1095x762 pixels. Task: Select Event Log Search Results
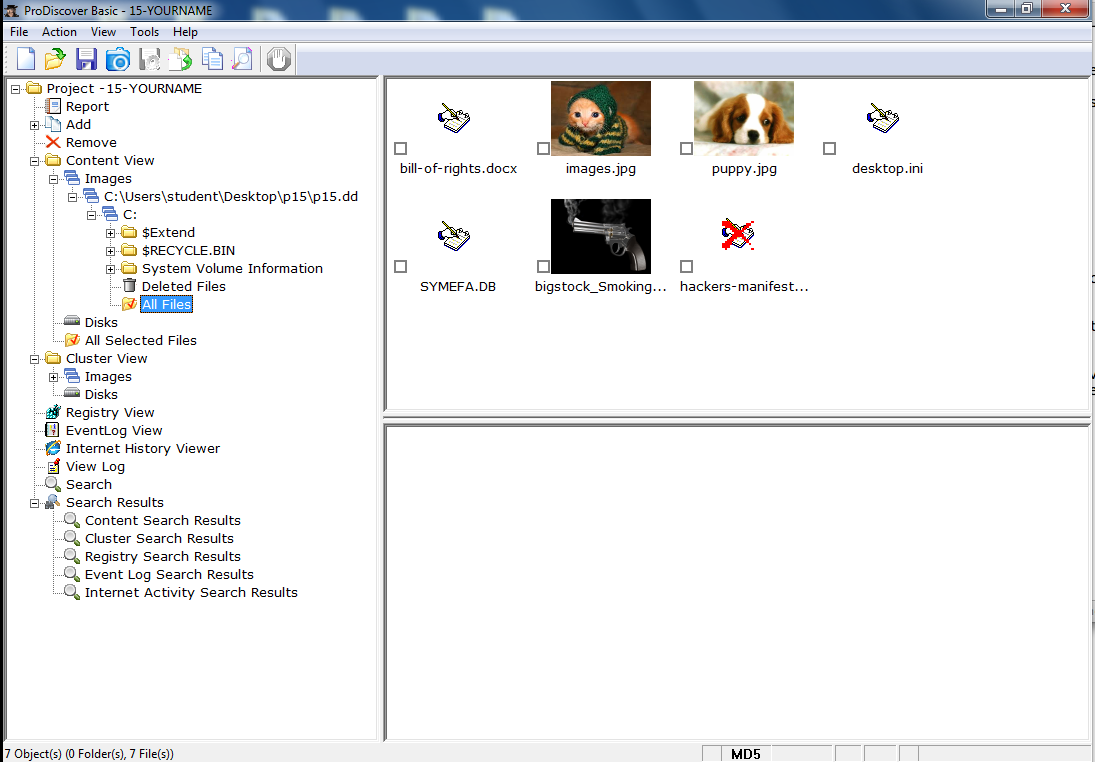(169, 574)
